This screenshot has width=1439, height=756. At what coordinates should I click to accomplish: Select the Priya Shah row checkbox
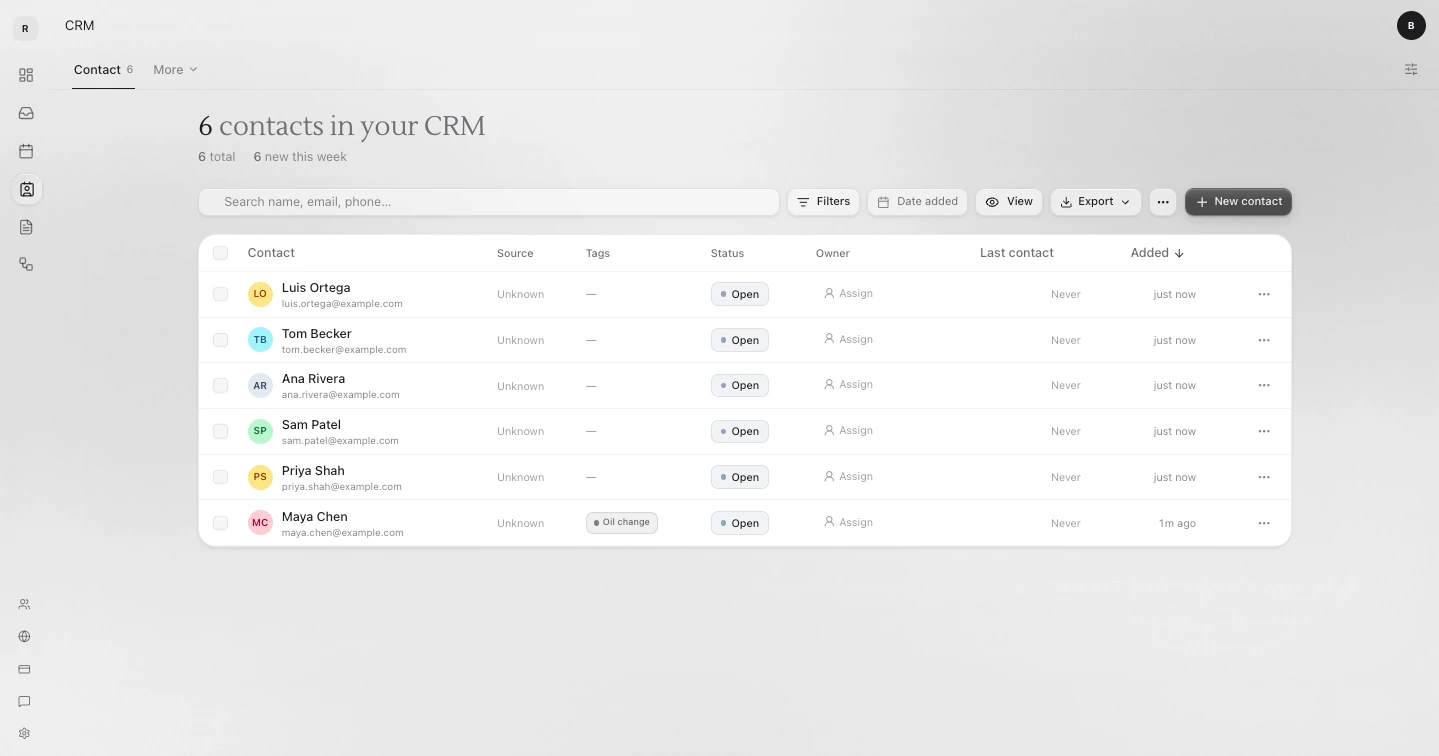(220, 477)
